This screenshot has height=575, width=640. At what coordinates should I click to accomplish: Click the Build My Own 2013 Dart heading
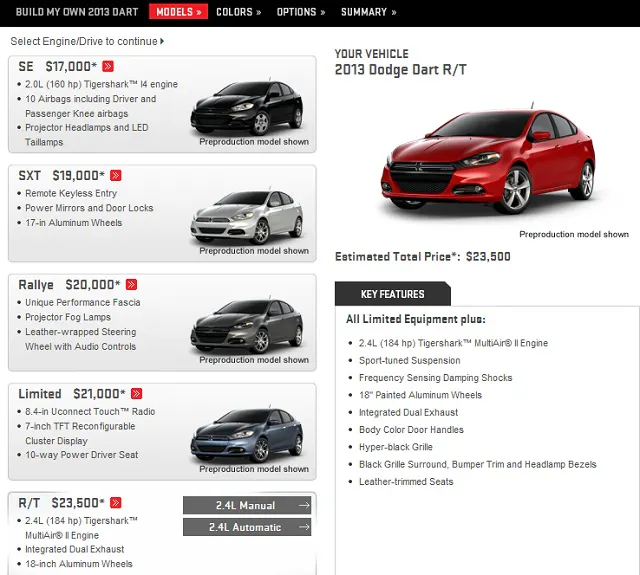[72, 12]
